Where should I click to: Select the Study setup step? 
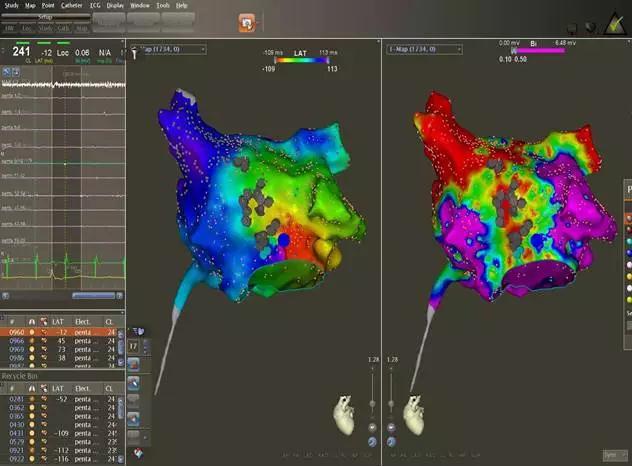[x=45, y=28]
